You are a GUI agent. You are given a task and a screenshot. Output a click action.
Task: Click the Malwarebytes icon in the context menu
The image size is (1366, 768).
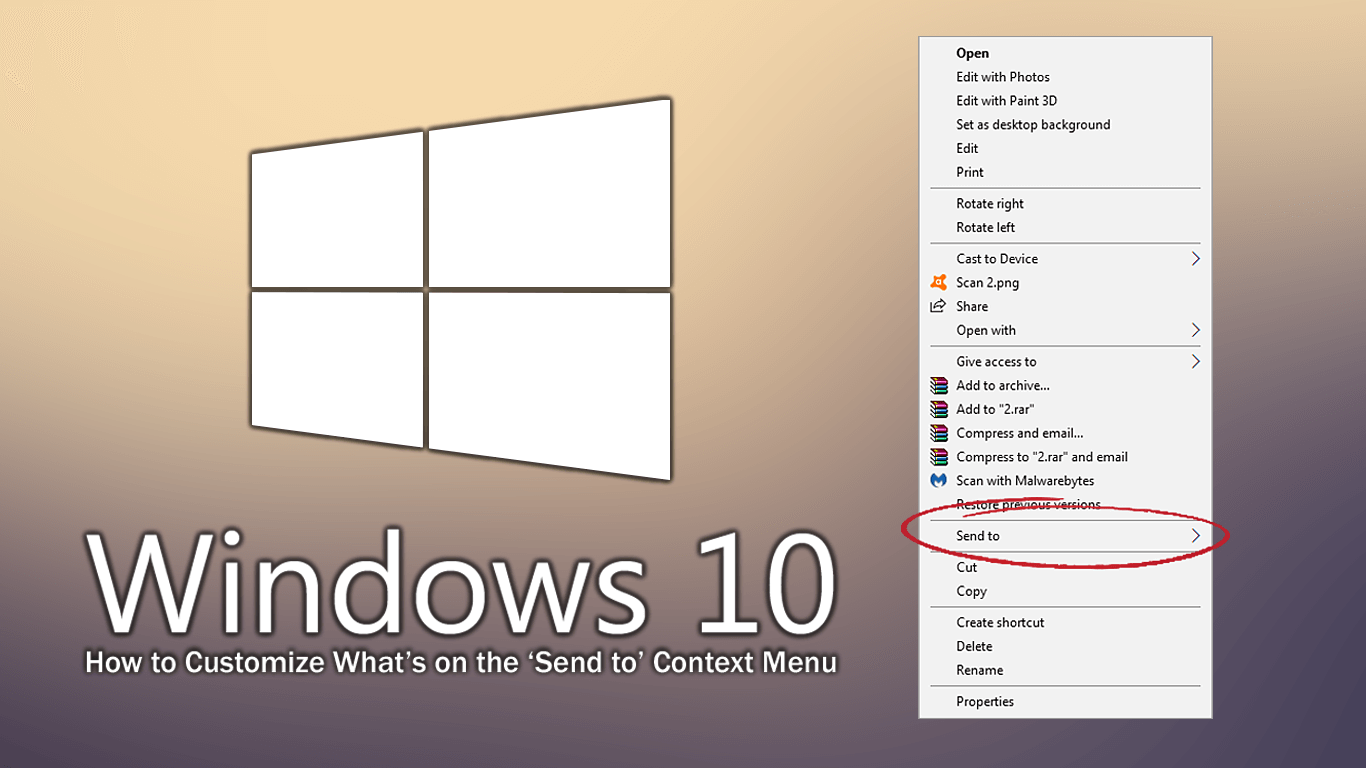pos(938,481)
